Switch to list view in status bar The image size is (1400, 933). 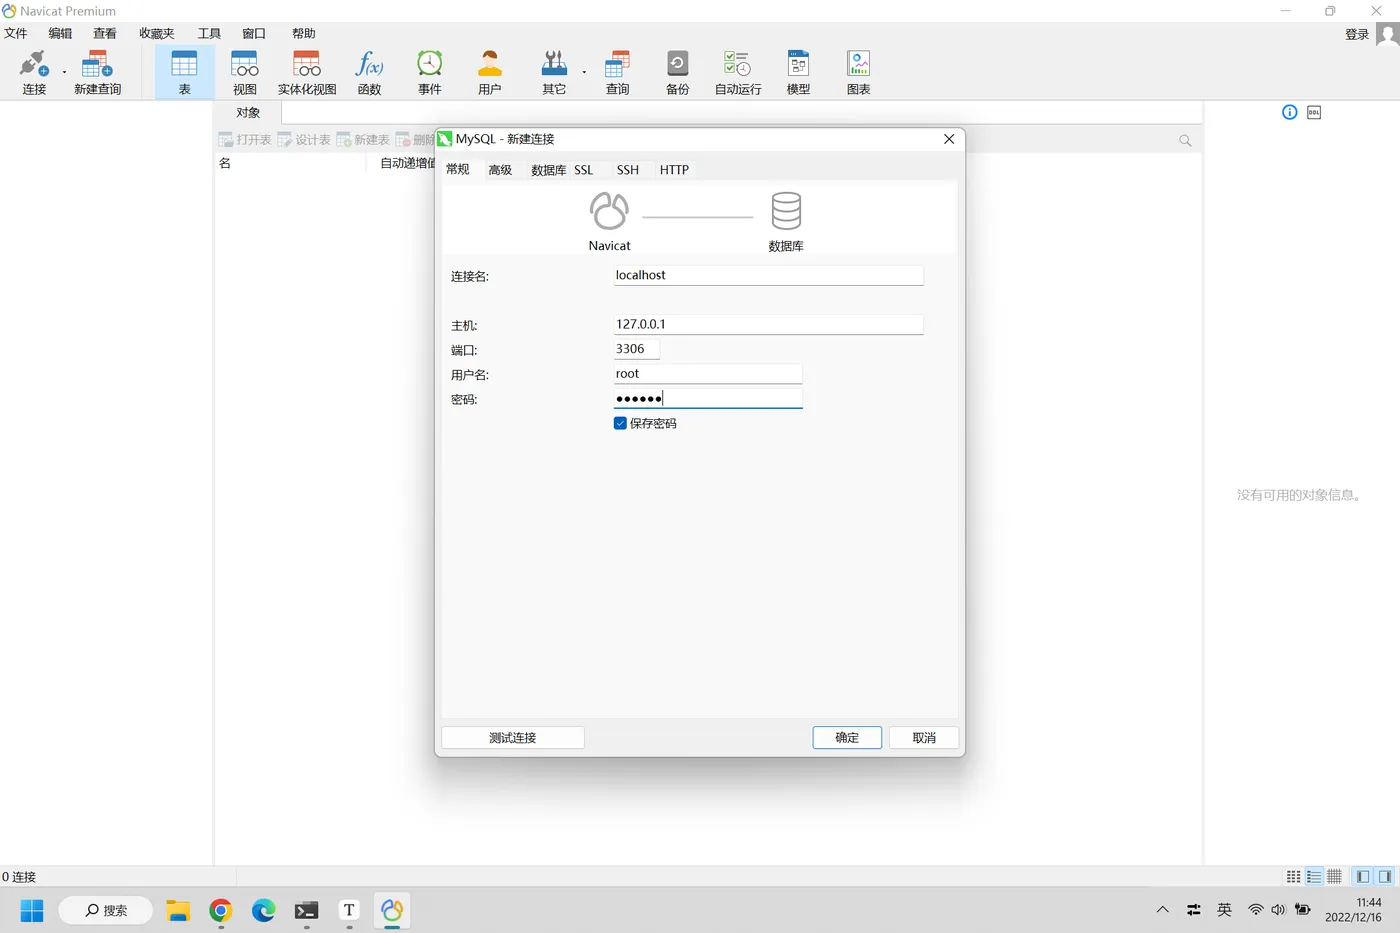click(1314, 877)
